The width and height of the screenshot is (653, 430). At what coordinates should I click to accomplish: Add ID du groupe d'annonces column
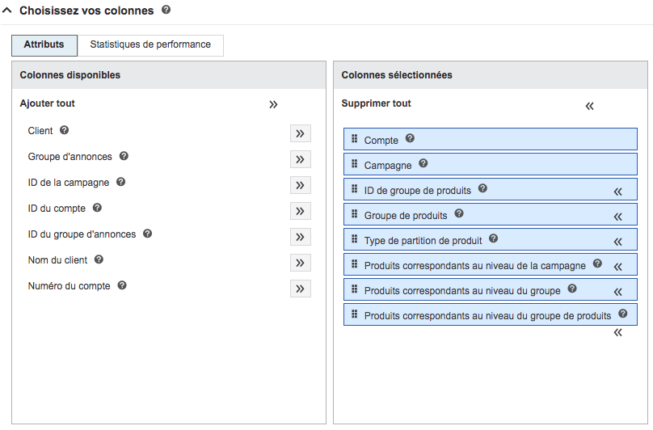tap(299, 237)
